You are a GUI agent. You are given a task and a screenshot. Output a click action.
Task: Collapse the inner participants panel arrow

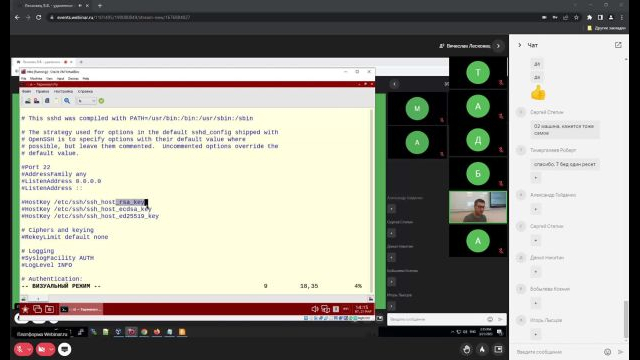pos(394,84)
